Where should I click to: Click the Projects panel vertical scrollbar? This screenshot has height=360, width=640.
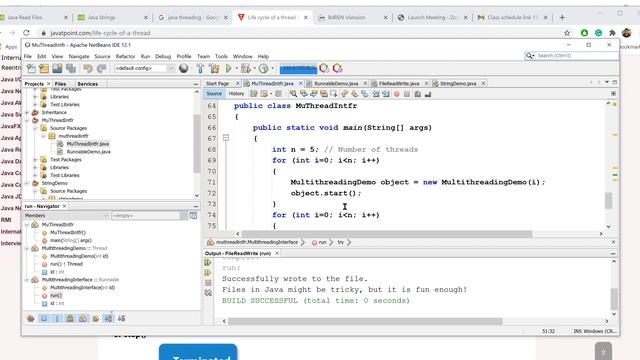click(197, 143)
